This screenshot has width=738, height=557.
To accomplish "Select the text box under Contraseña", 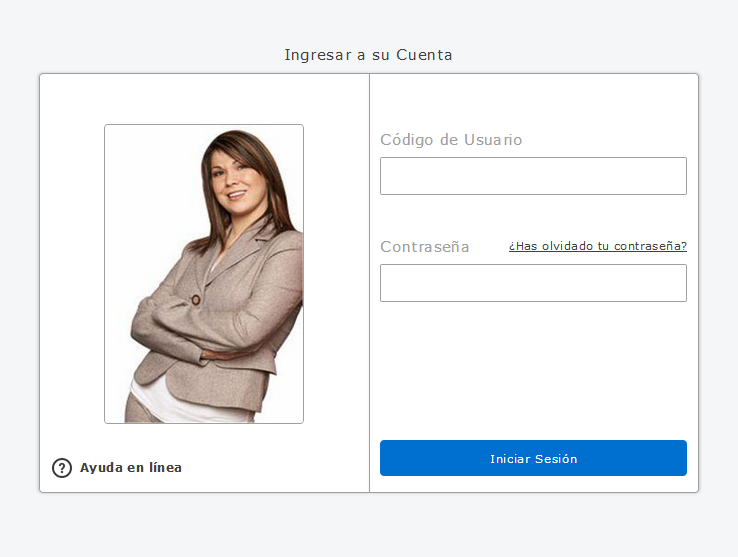I will pos(533,283).
